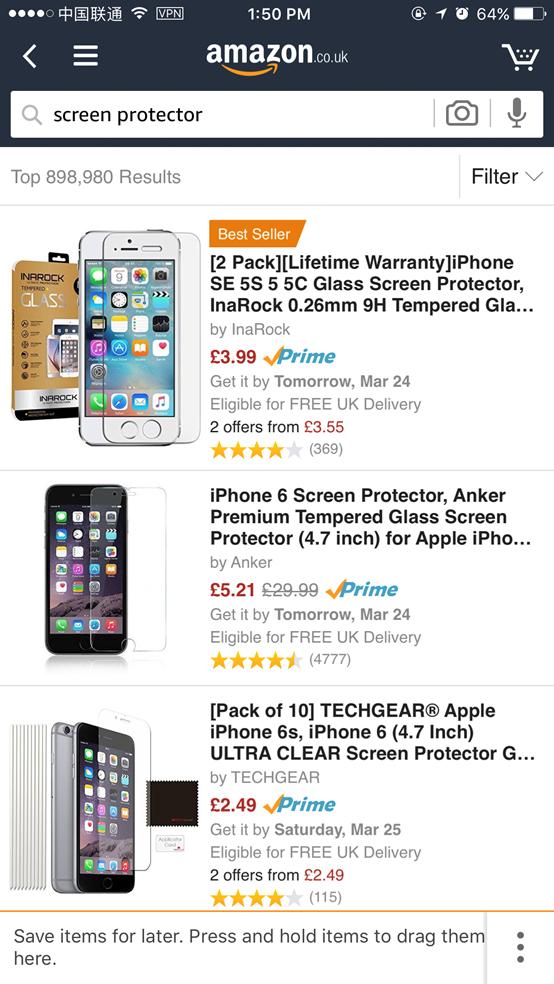The image size is (554, 984).
Task: Open TECHGEAR Pack of 10 protector listing
Action: [x=373, y=732]
